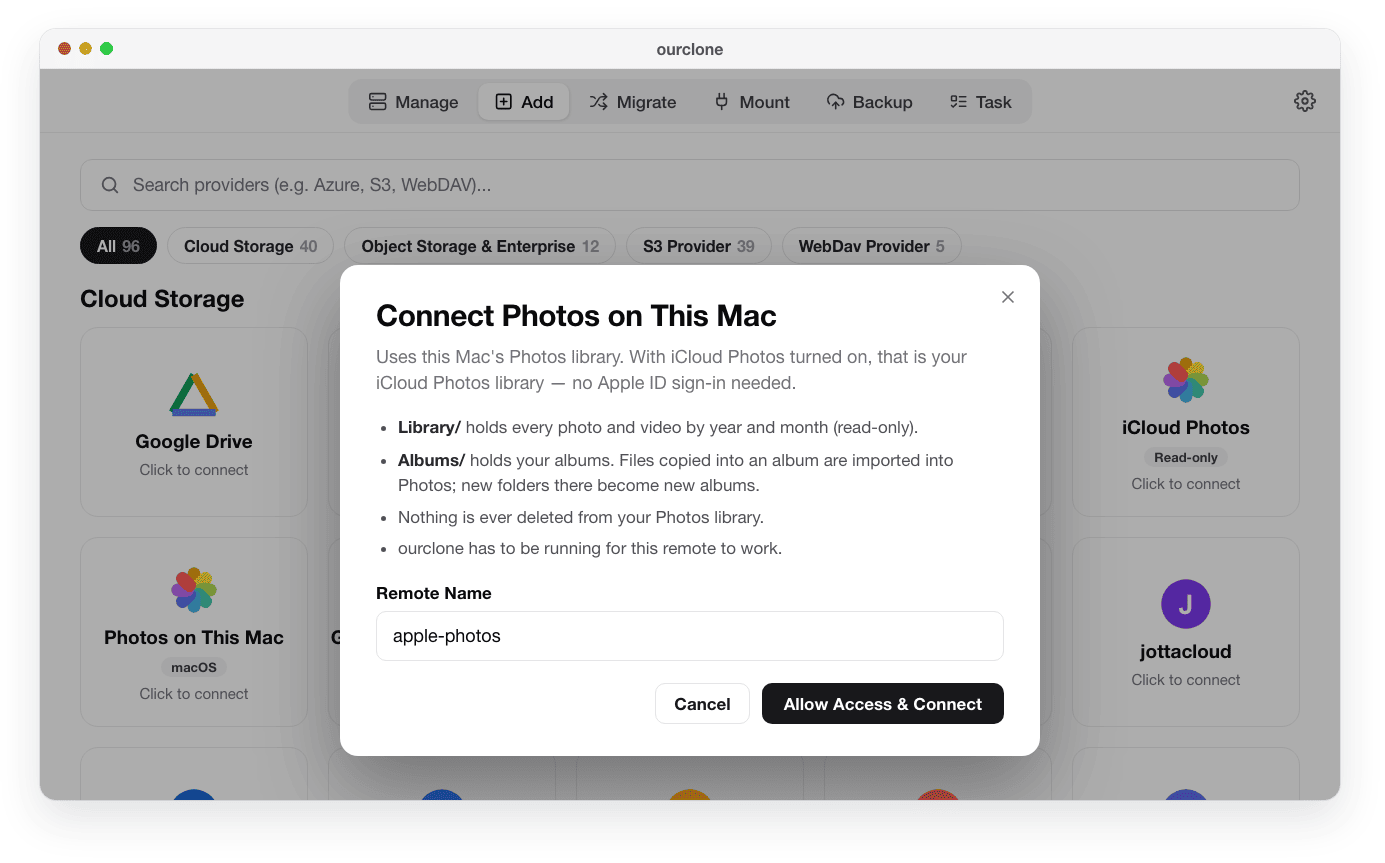Open settings via the gear icon
The height and width of the screenshot is (863, 1385).
(x=1304, y=101)
